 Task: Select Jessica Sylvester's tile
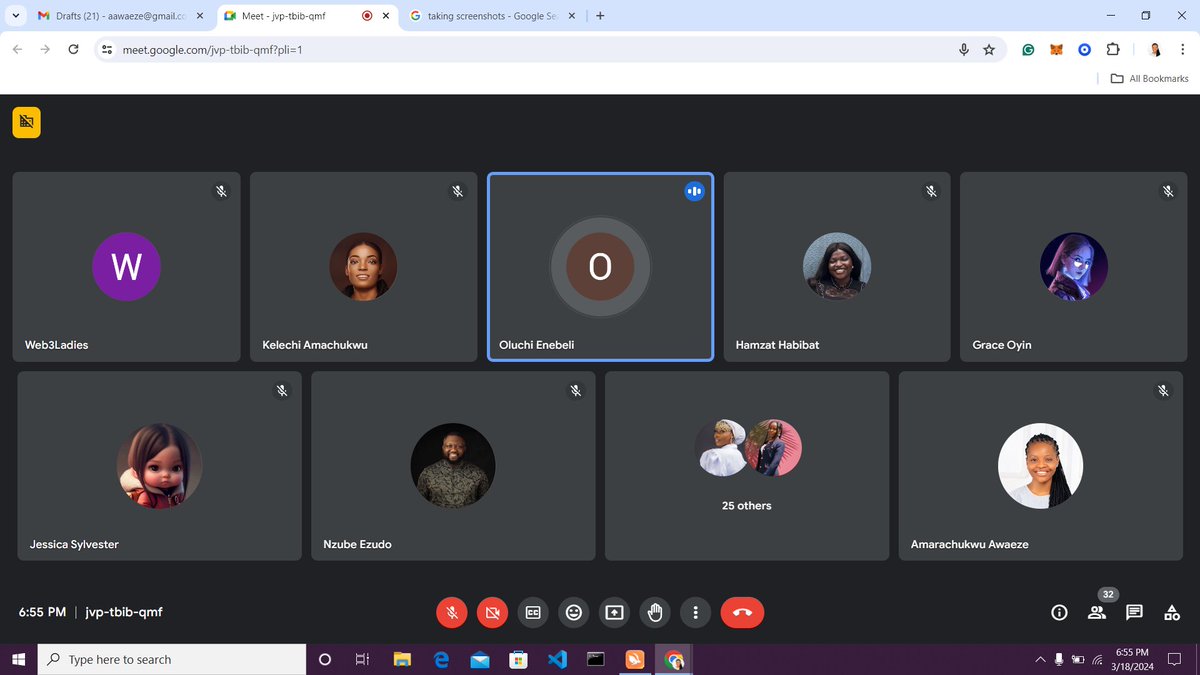coord(160,466)
